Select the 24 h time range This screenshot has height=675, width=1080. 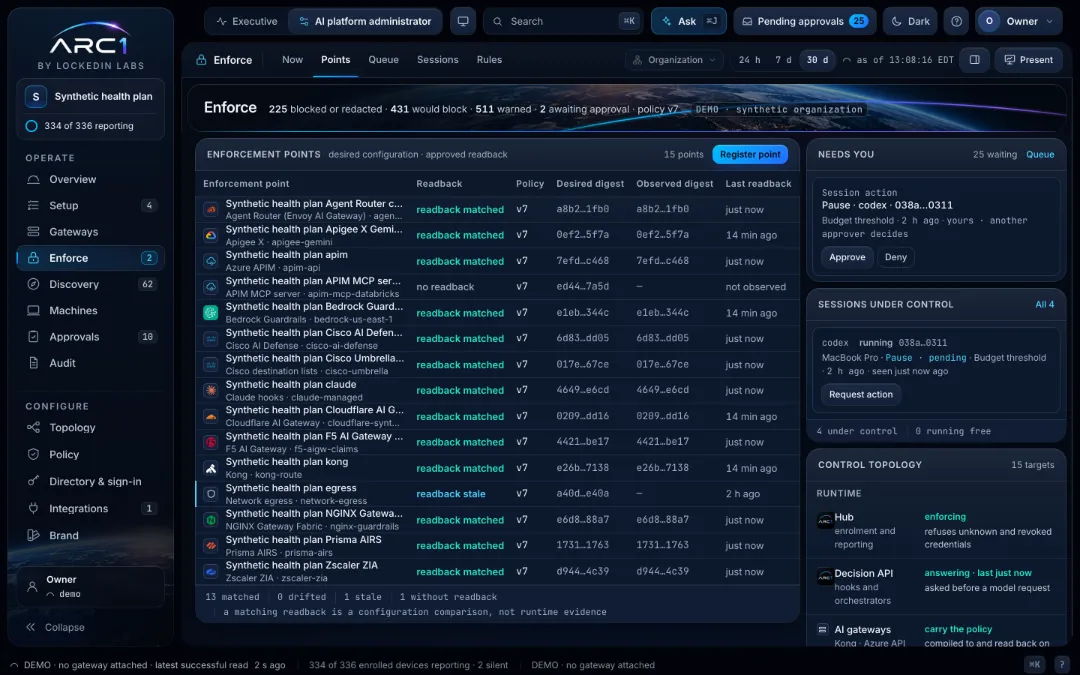pyautogui.click(x=749, y=60)
